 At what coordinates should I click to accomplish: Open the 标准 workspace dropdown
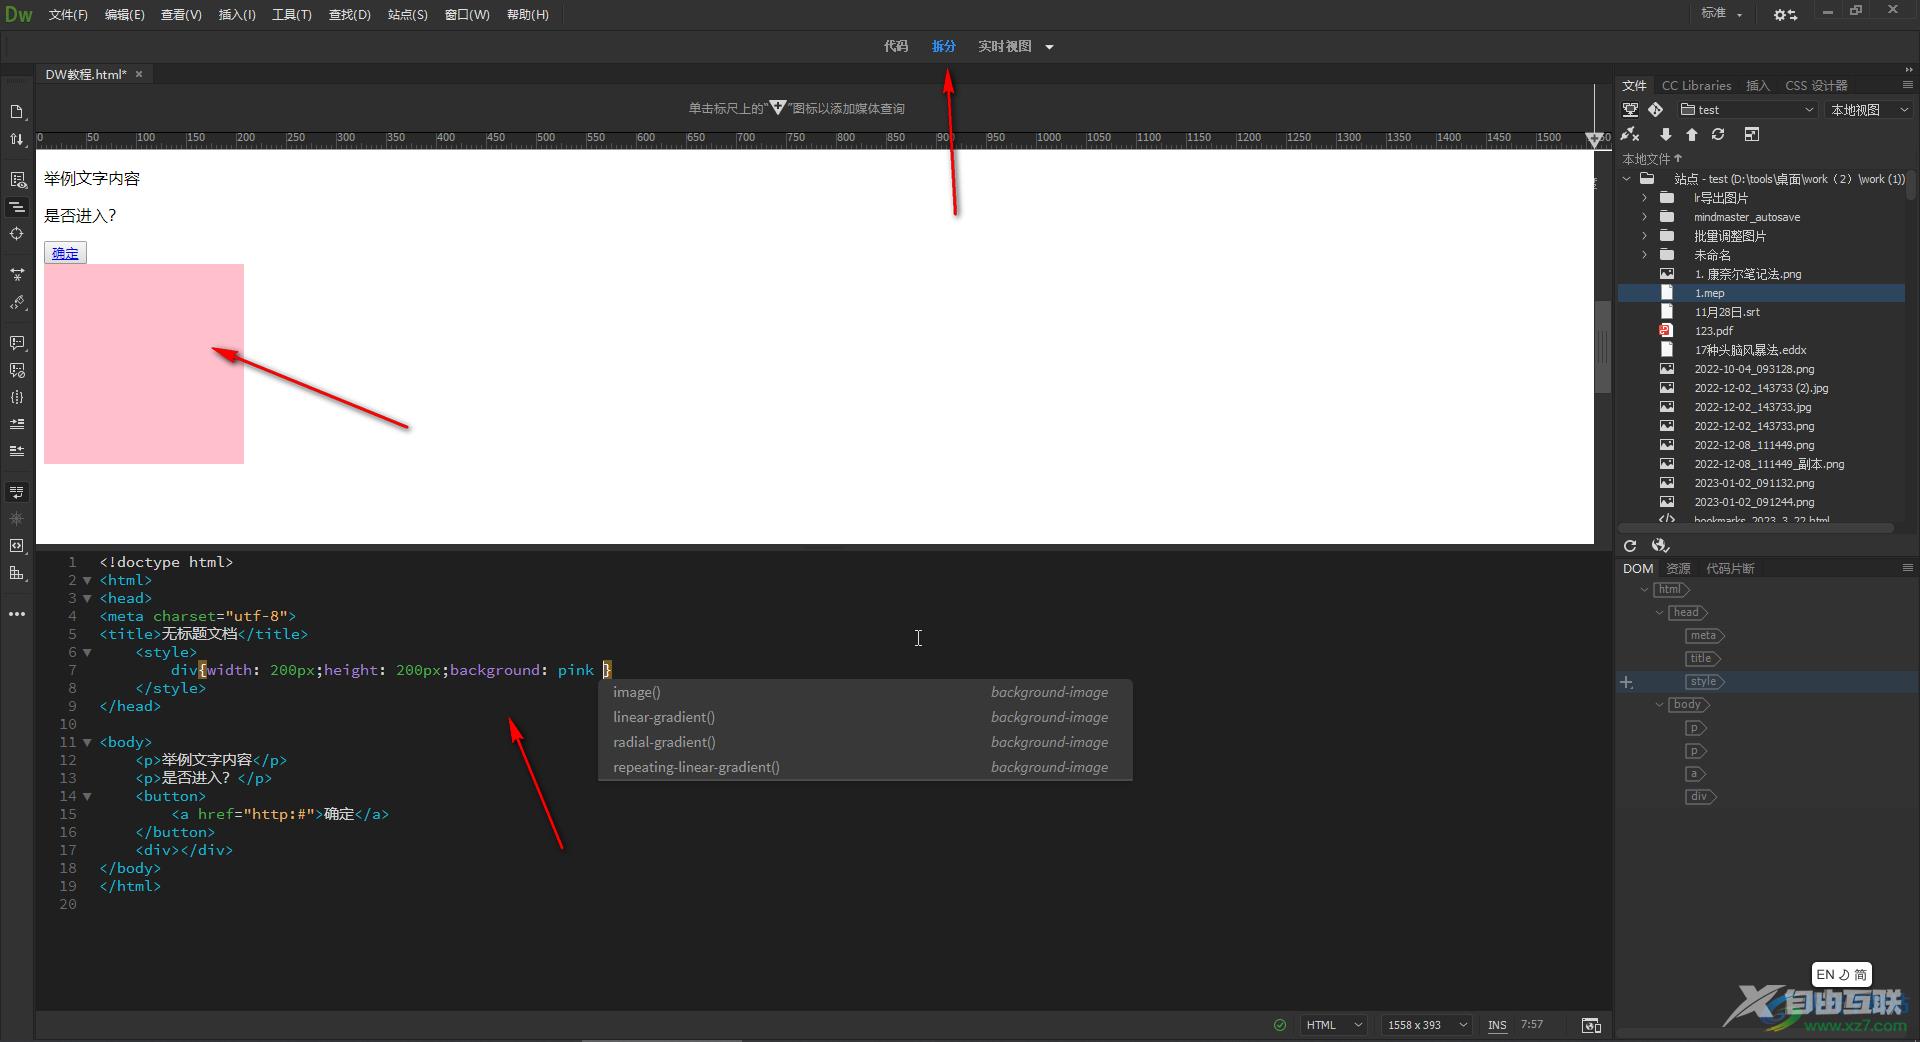point(1722,13)
